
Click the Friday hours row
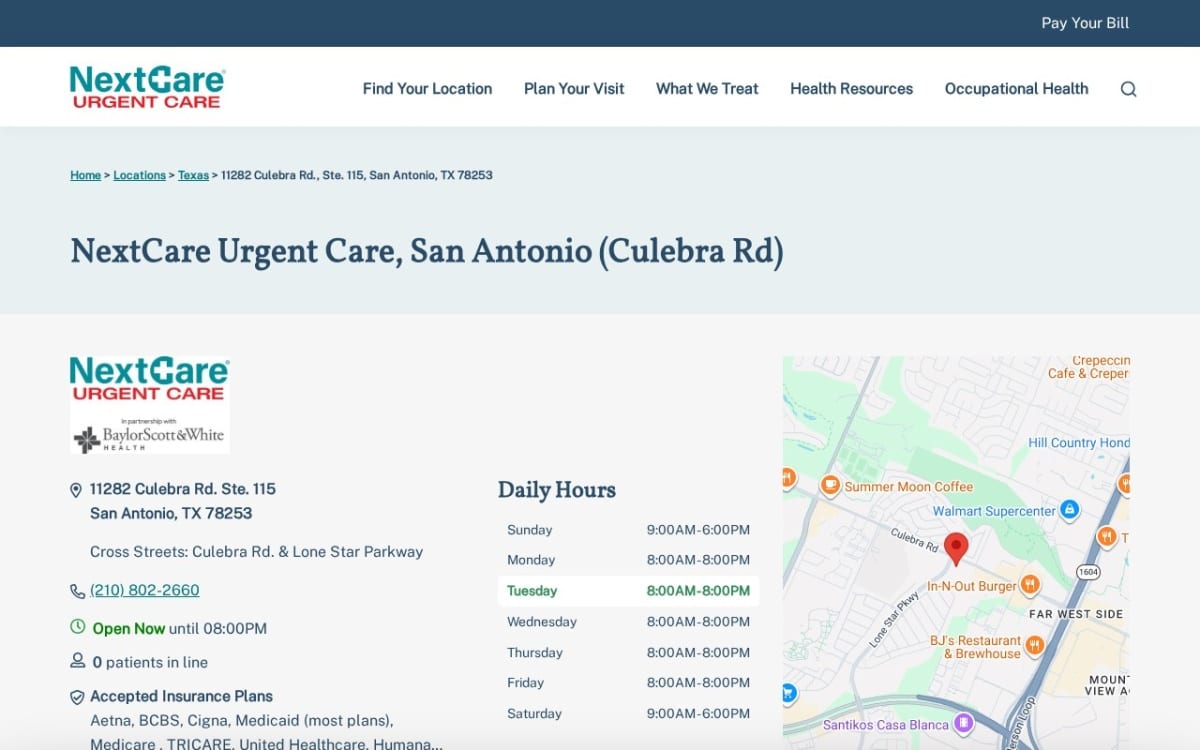(x=628, y=683)
